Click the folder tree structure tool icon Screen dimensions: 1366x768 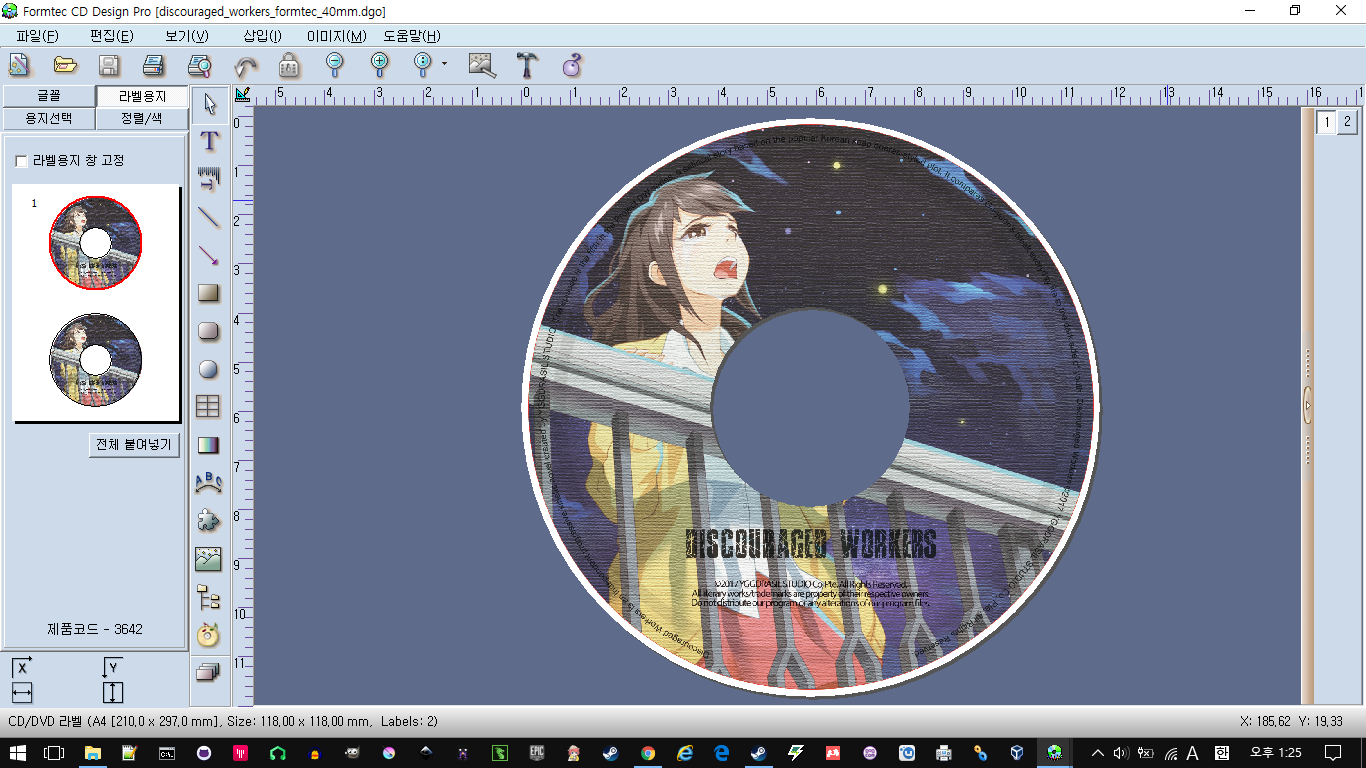click(209, 596)
